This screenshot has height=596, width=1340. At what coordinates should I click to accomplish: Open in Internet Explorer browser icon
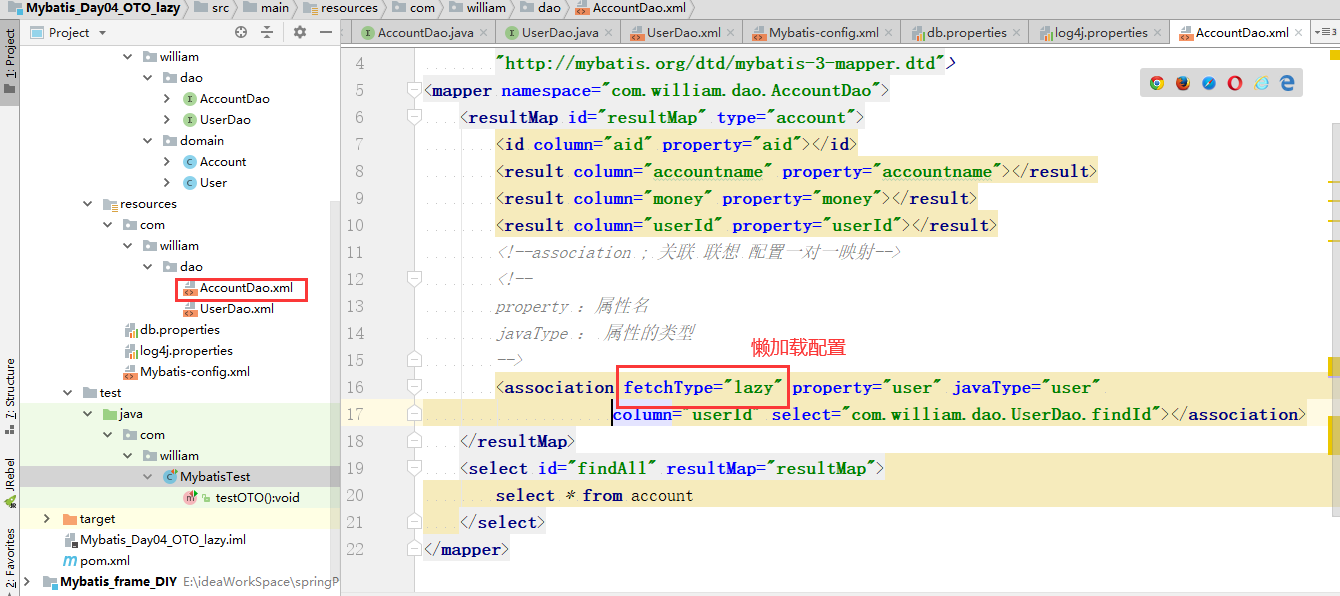(1261, 83)
